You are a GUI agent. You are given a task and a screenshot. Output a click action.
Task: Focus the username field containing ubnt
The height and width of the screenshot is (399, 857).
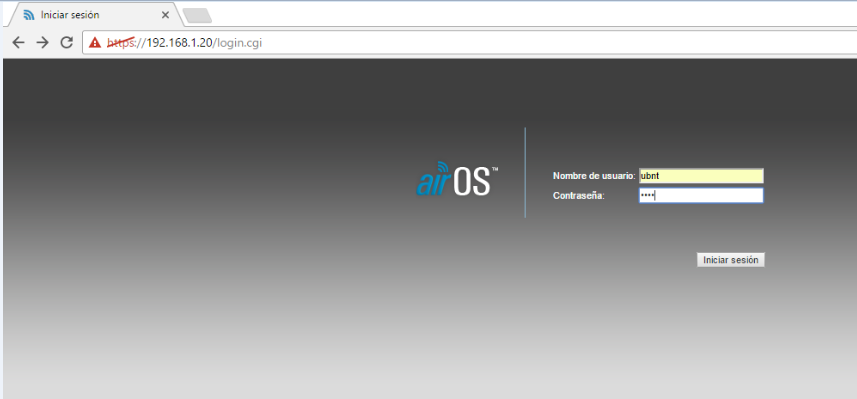[701, 176]
